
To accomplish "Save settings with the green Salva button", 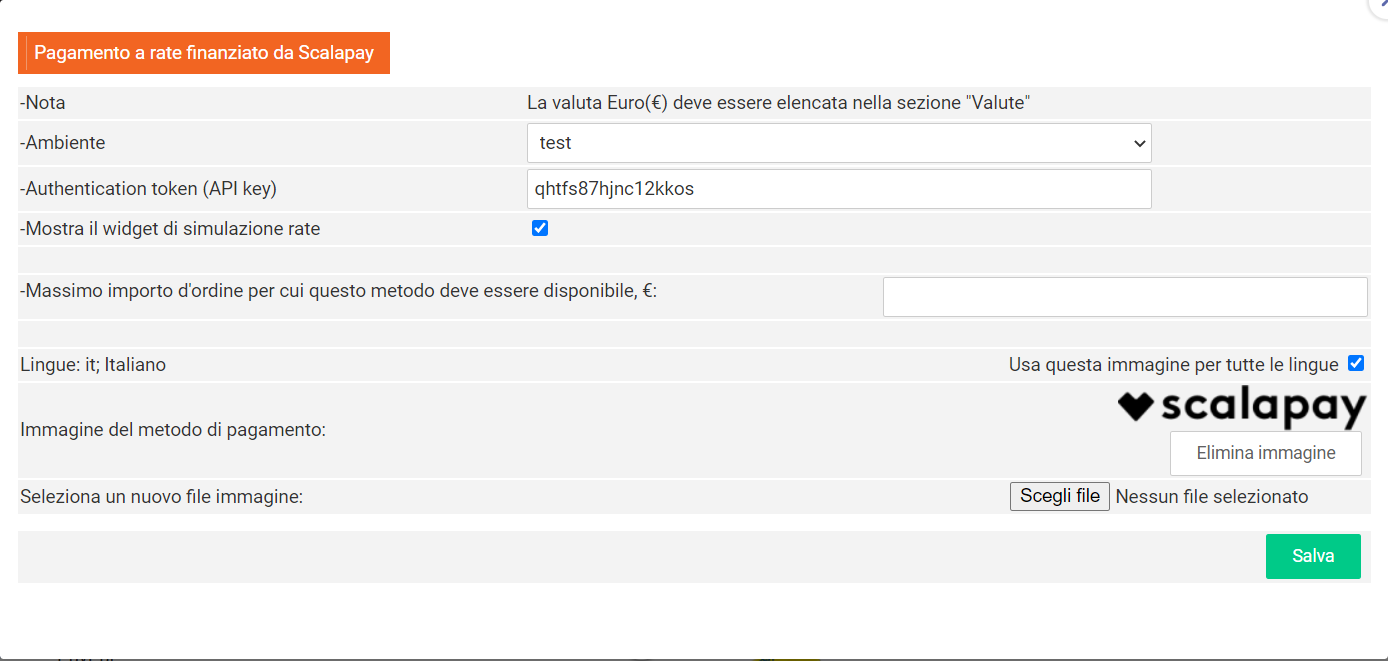I will 1313,556.
